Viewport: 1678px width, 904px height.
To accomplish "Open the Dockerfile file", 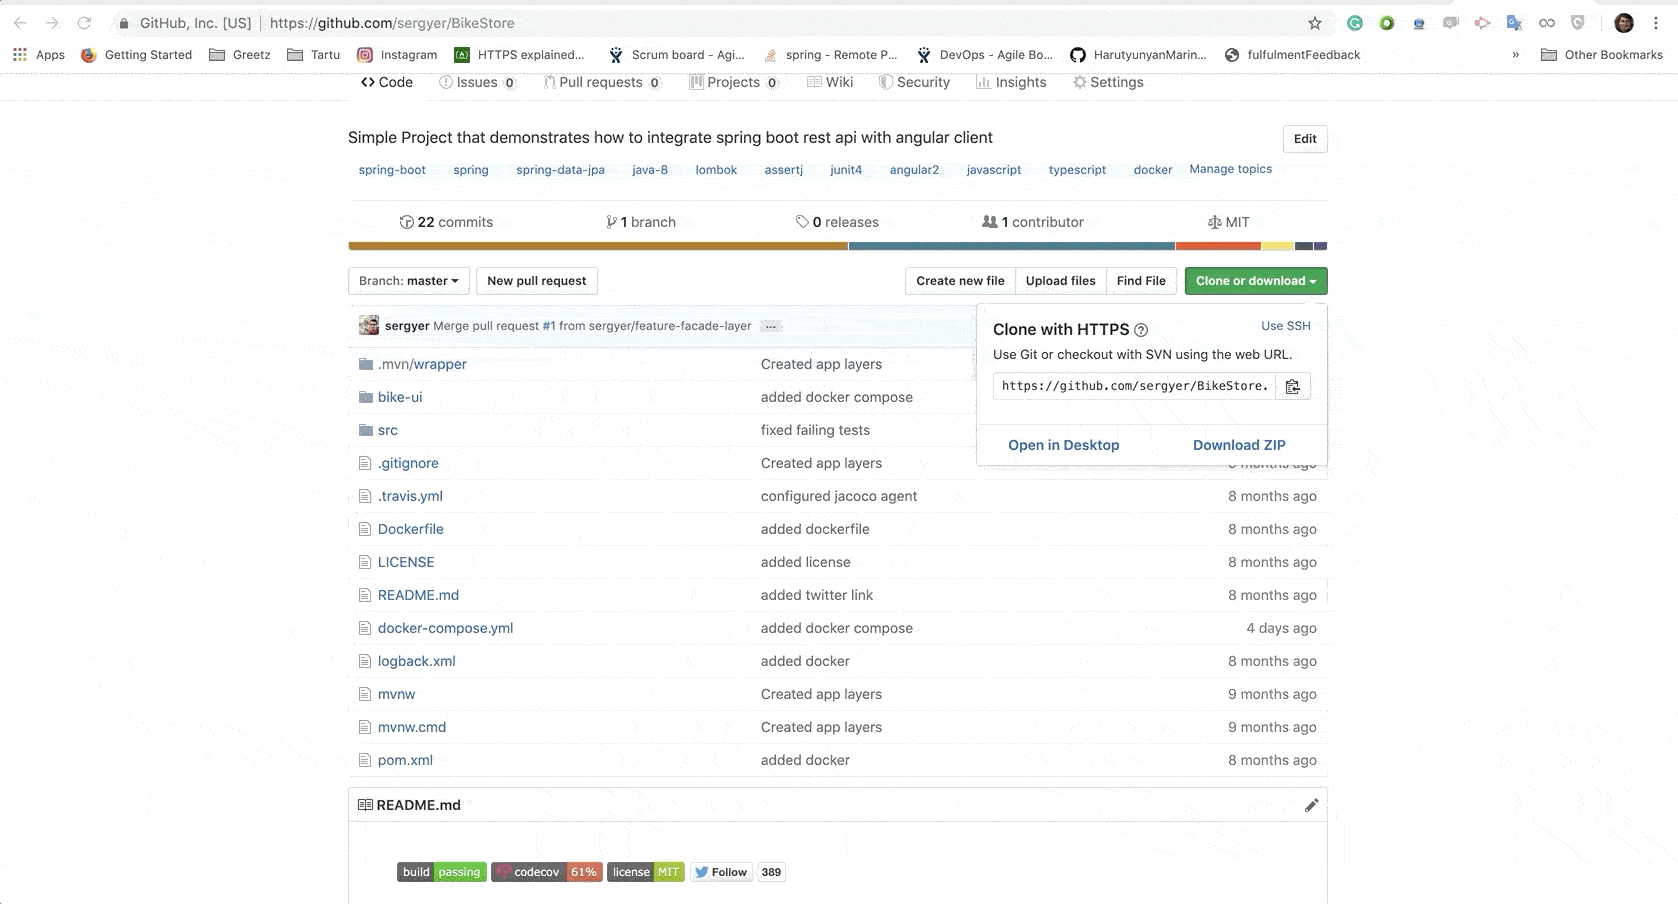I will [411, 529].
